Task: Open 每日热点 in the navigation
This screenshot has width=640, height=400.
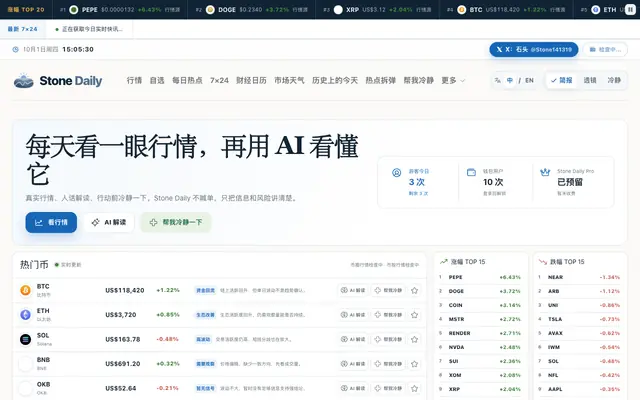Action: pyautogui.click(x=187, y=80)
